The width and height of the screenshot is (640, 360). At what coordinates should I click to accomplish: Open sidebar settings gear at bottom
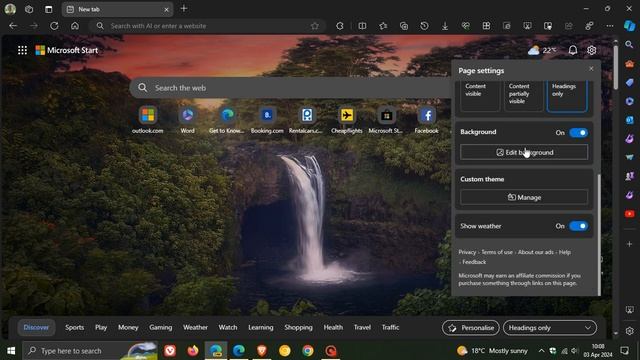point(629,331)
